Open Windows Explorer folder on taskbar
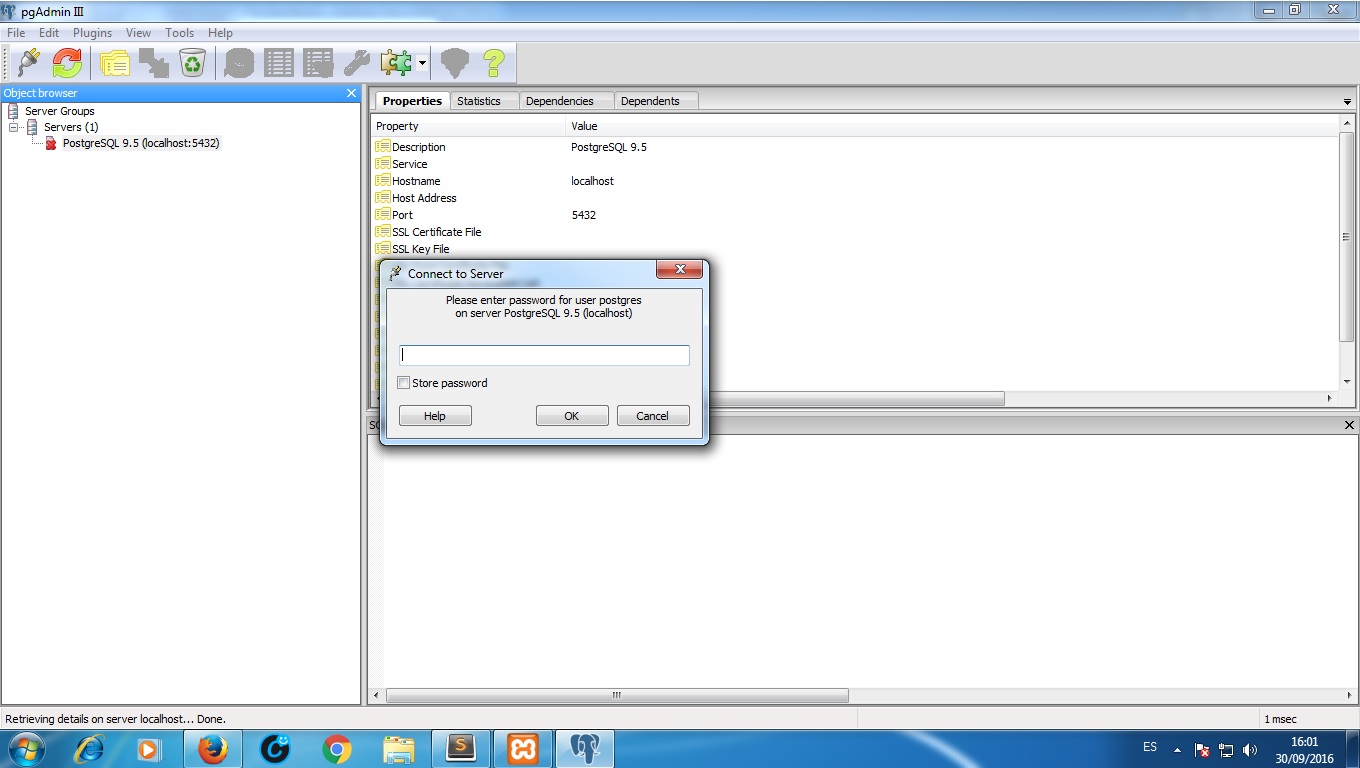 pos(398,749)
